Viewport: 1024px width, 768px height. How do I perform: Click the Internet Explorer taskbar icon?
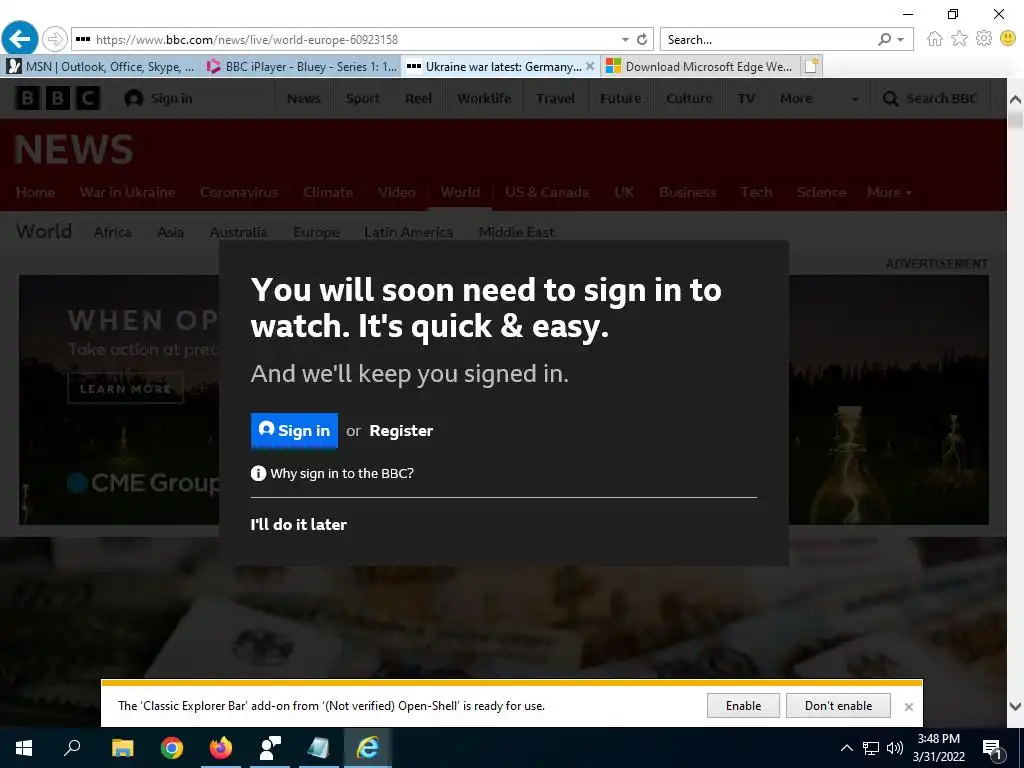tap(368, 748)
